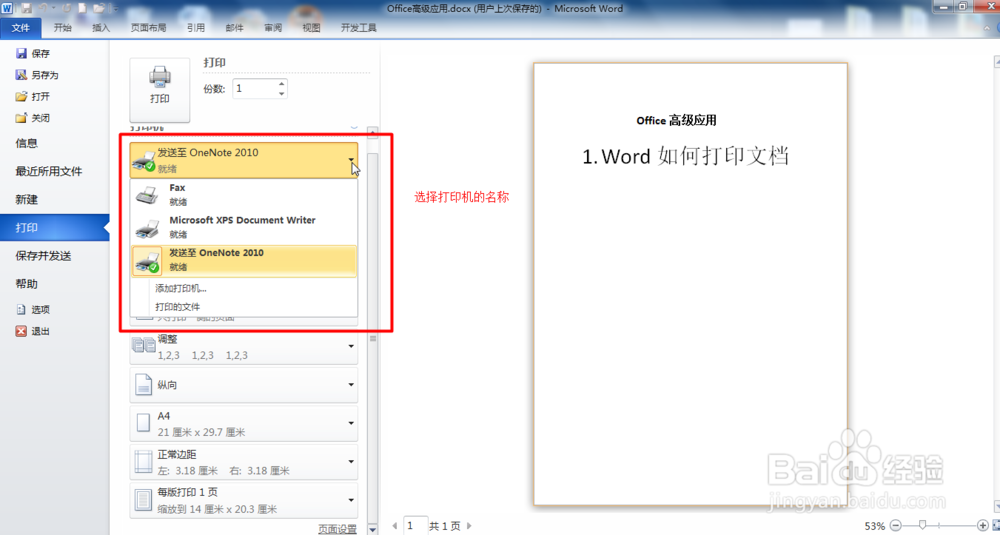Click 打印的文件 in printer list
Image resolution: width=1000 pixels, height=535 pixels.
pos(178,307)
